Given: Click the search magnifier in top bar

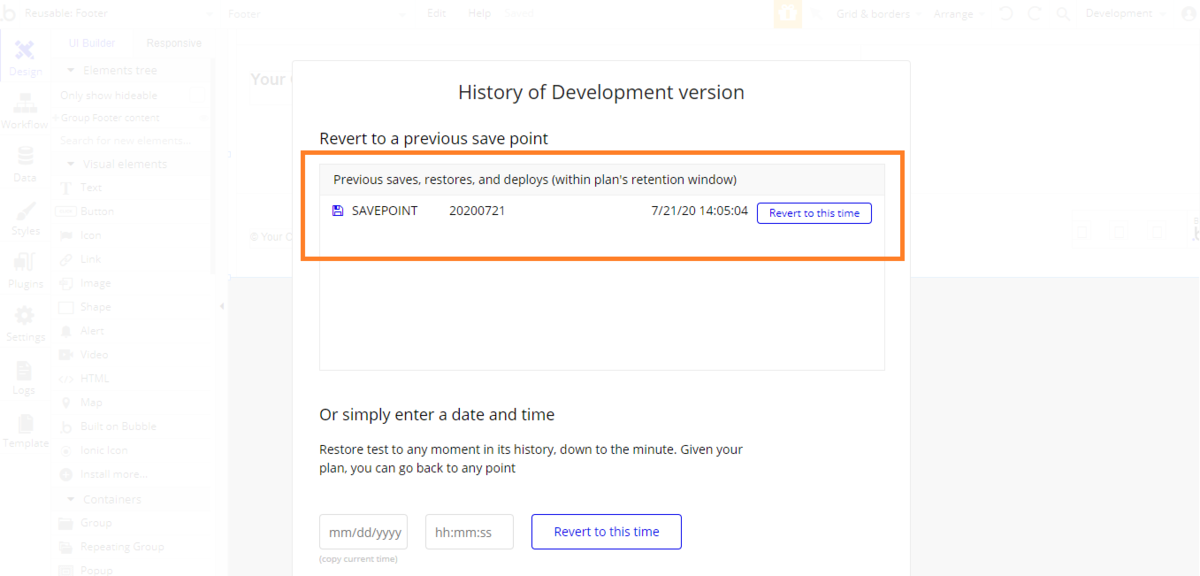Looking at the screenshot, I should click(x=1063, y=14).
